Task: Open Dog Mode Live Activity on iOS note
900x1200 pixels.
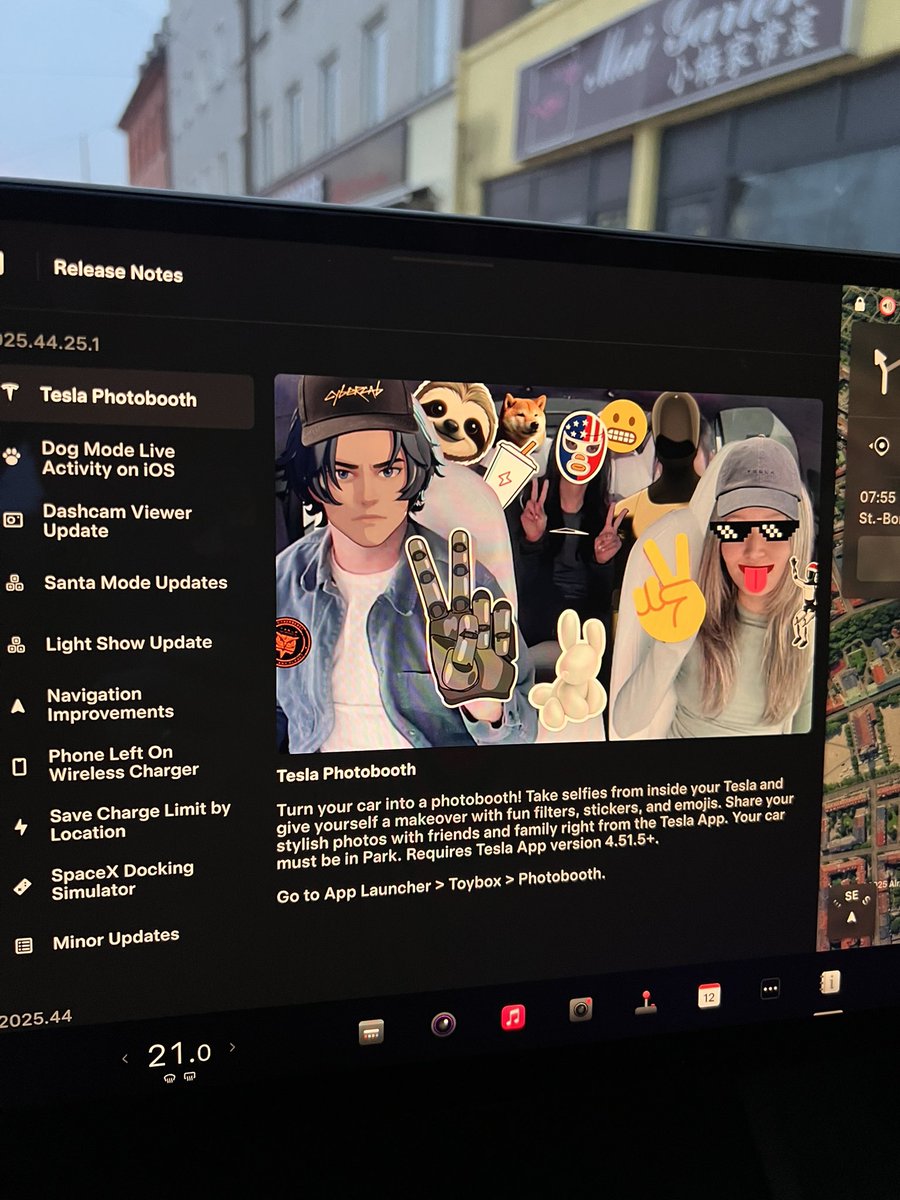Action: pyautogui.click(x=108, y=460)
